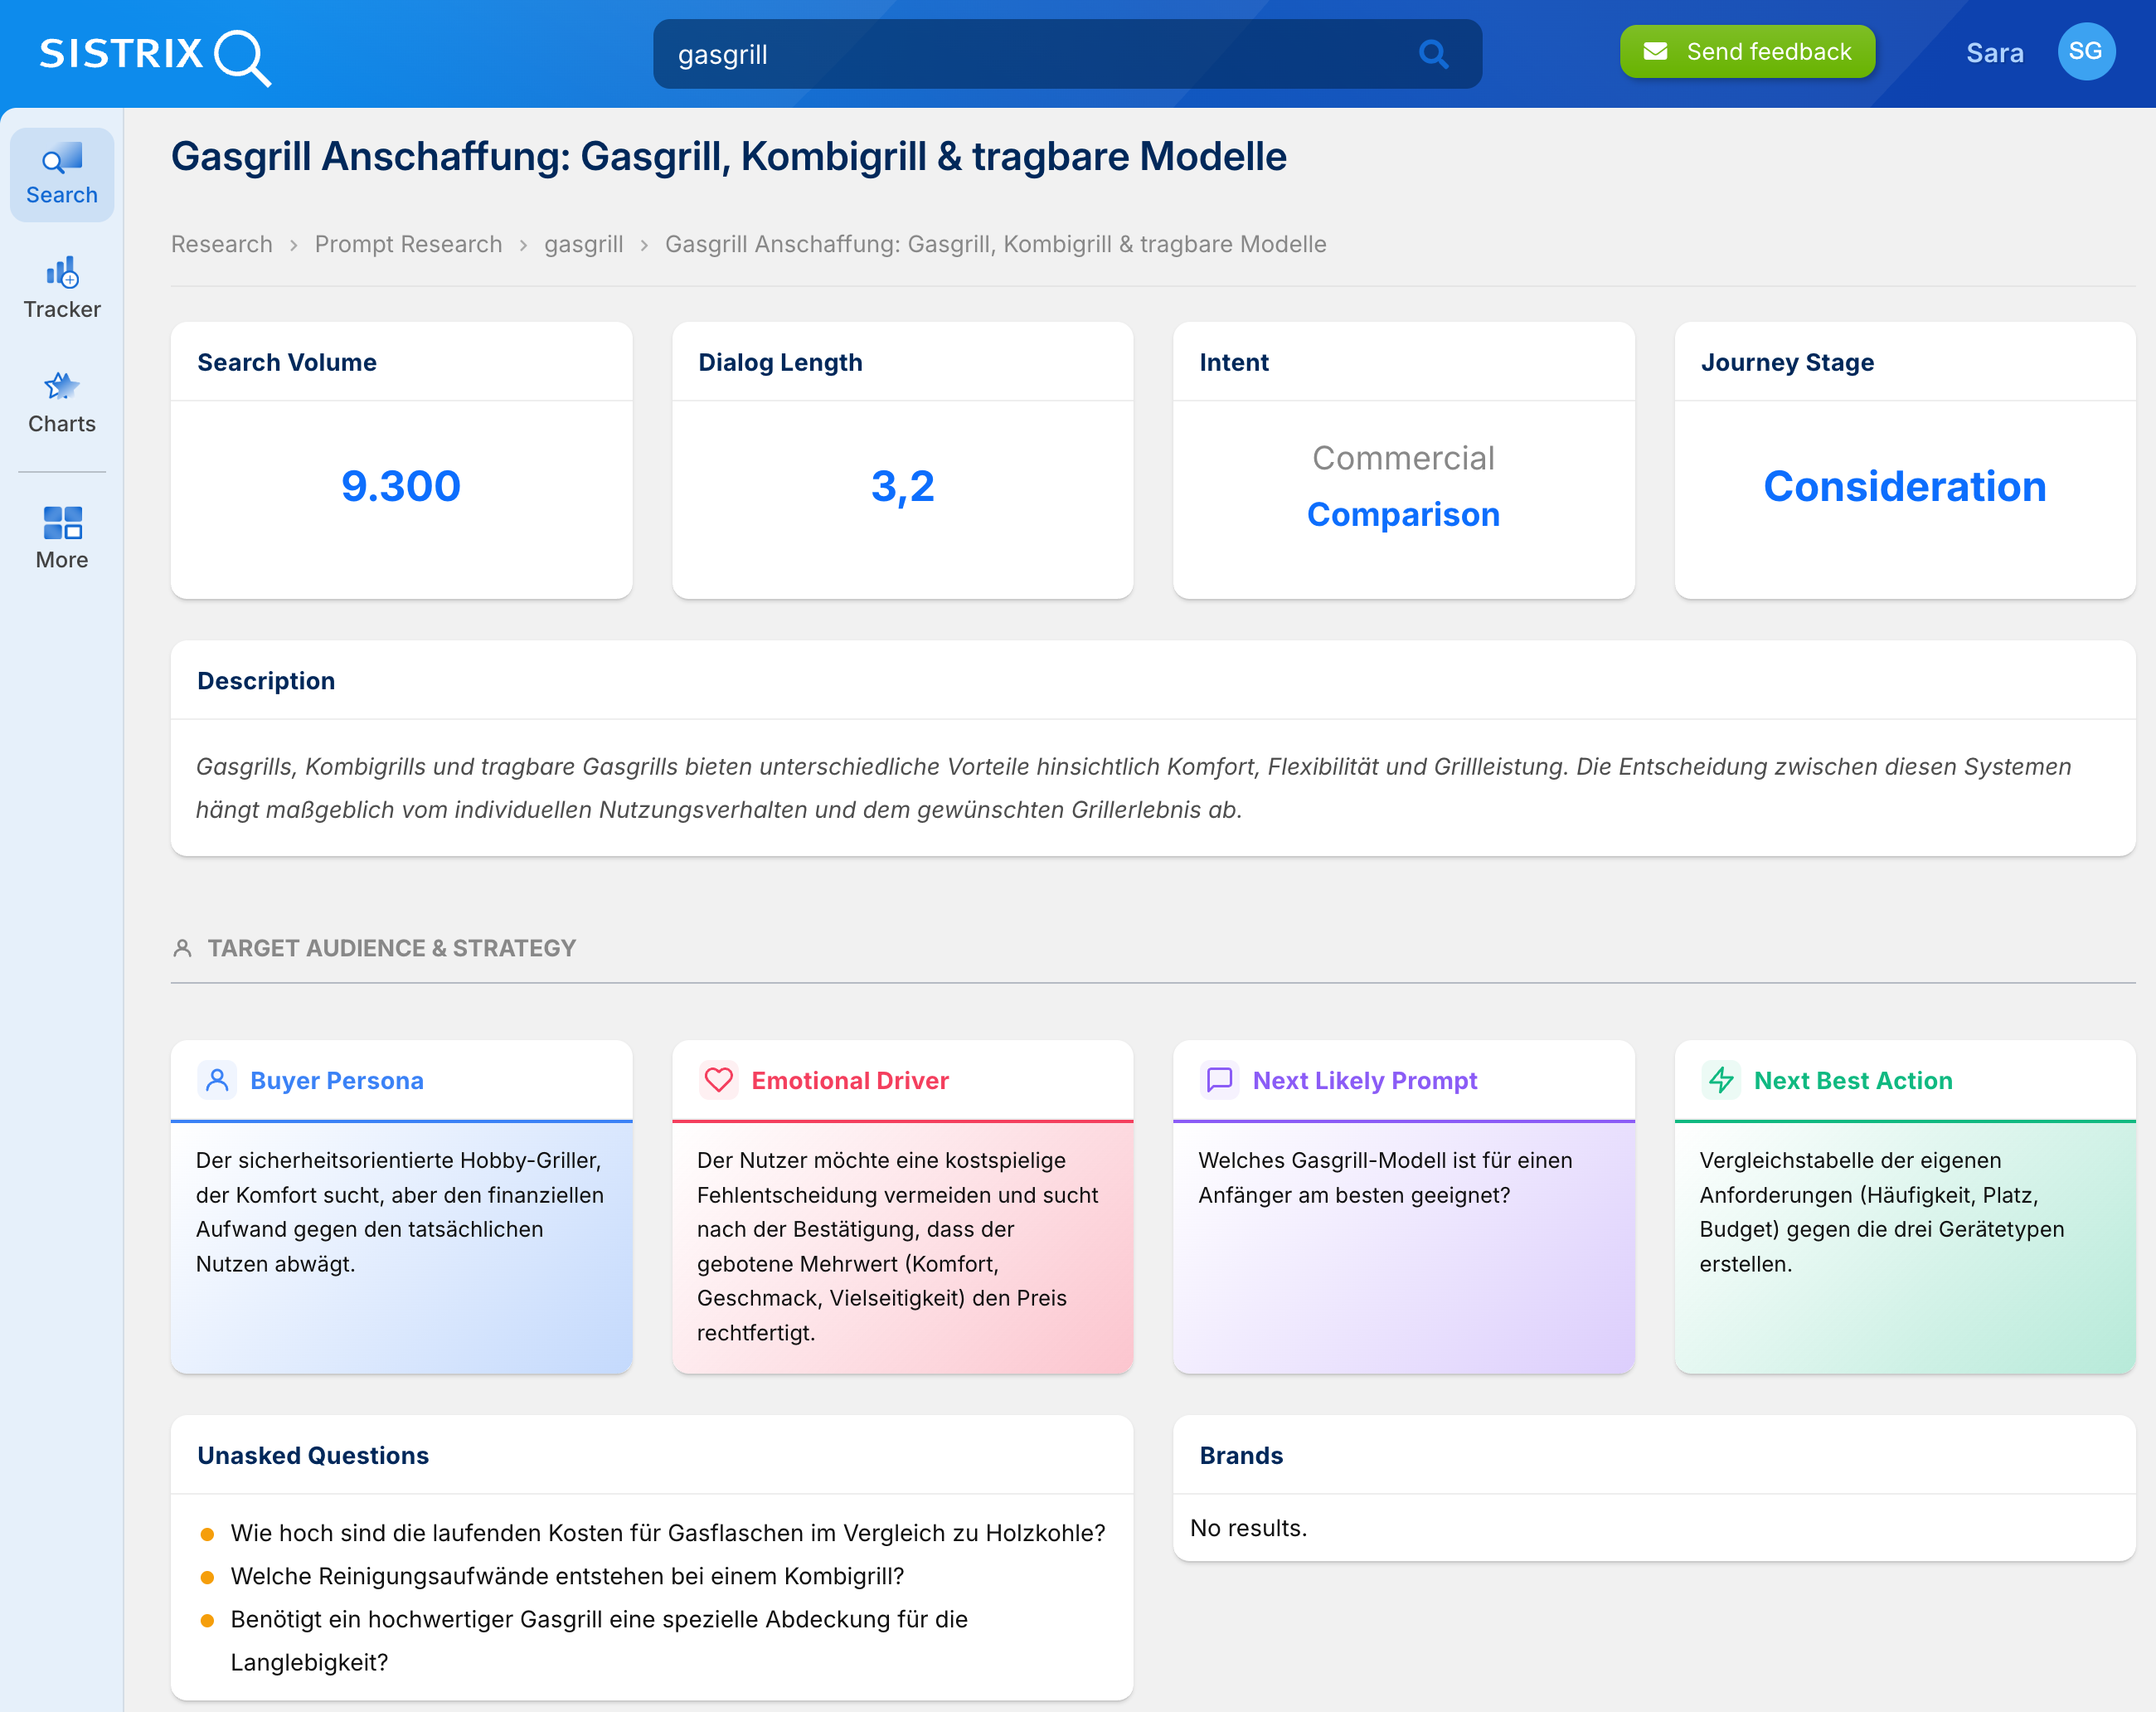The height and width of the screenshot is (1712, 2156).
Task: Click the Next Best Action lightning icon
Action: coord(1721,1080)
